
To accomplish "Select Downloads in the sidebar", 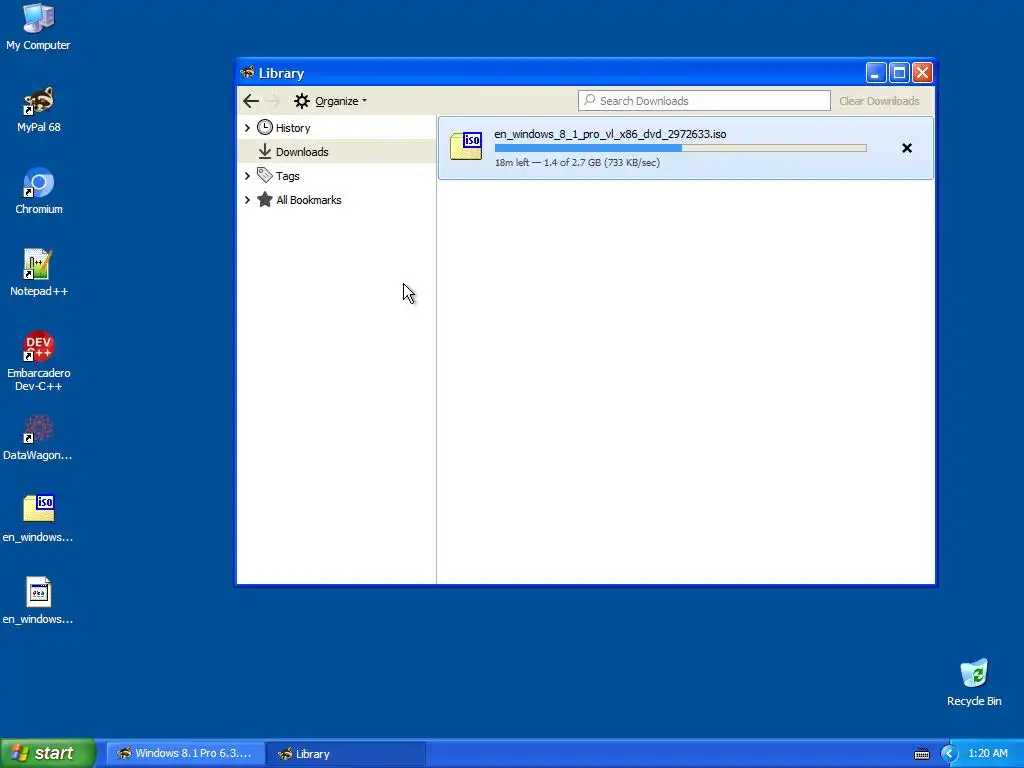I will tap(337, 152).
